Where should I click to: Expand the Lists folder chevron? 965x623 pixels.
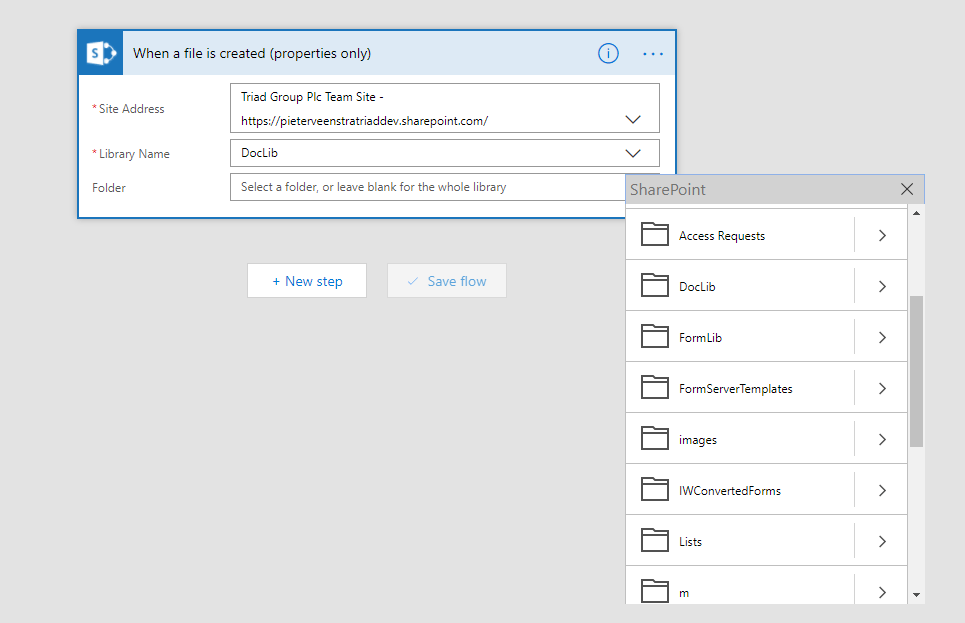click(x=882, y=542)
